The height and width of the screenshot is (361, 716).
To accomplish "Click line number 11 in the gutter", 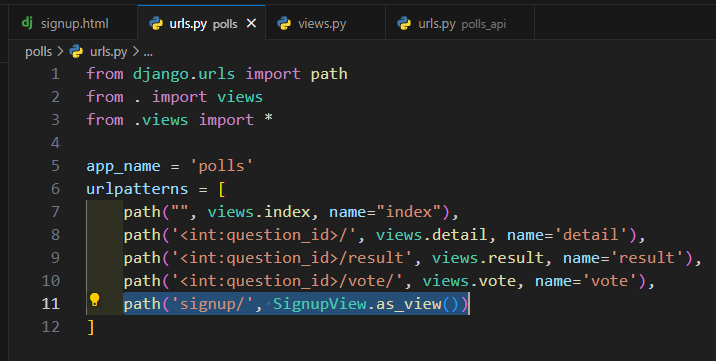I will pyautogui.click(x=51, y=304).
